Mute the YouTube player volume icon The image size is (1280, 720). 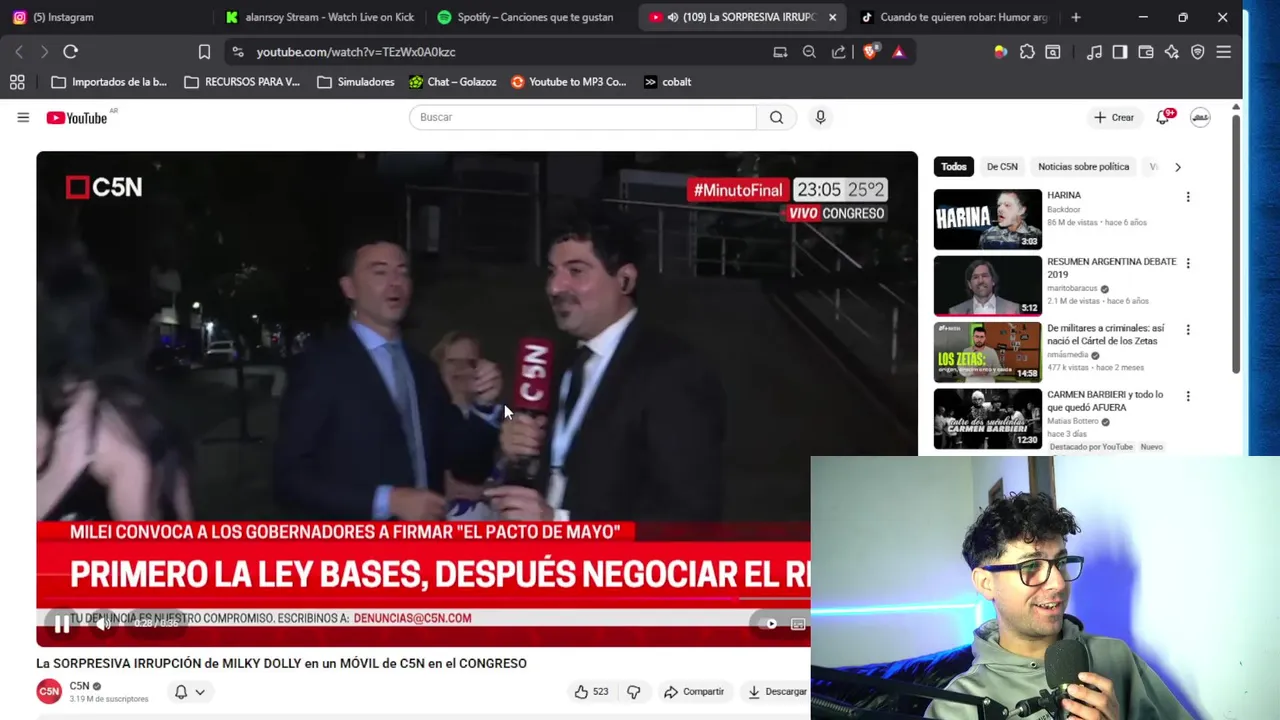click(x=103, y=624)
